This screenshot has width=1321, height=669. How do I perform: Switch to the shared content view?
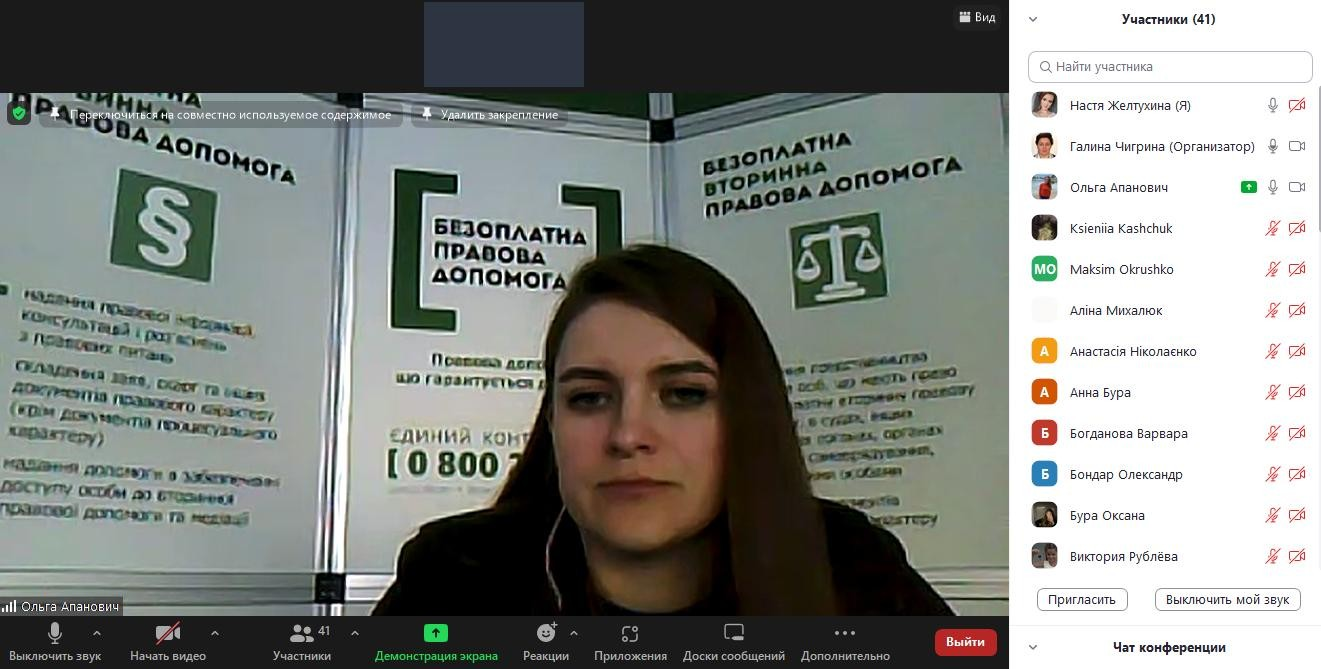point(222,114)
